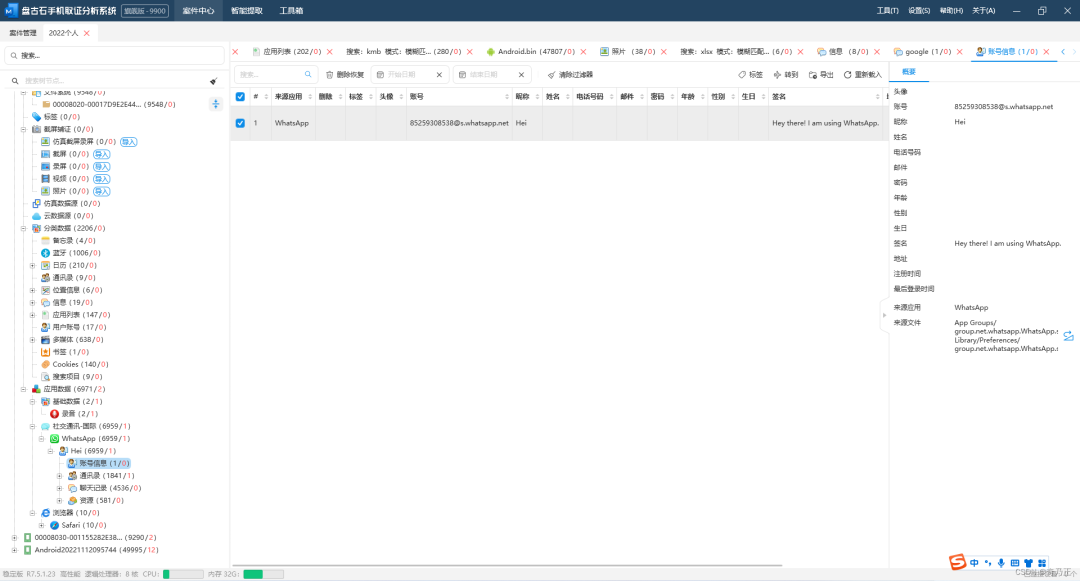This screenshot has height=581, width=1080.
Task: Click the Cookies cookie icon
Action: pyautogui.click(x=45, y=364)
